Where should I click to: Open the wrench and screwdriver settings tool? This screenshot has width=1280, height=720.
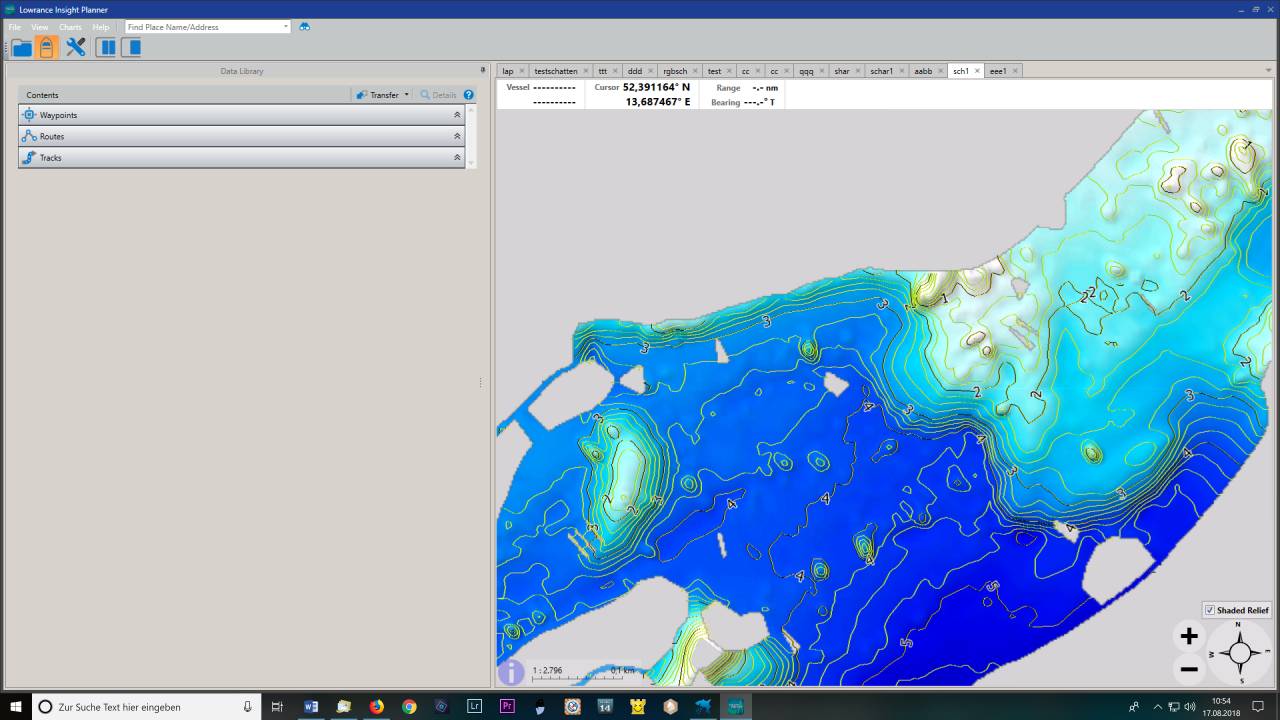(76, 48)
